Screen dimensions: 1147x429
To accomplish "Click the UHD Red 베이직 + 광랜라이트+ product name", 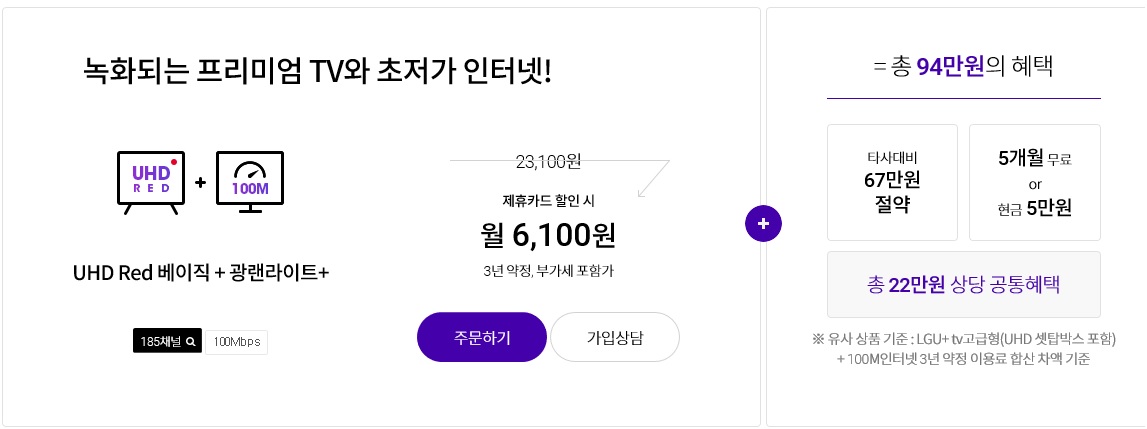I will 201,273.
